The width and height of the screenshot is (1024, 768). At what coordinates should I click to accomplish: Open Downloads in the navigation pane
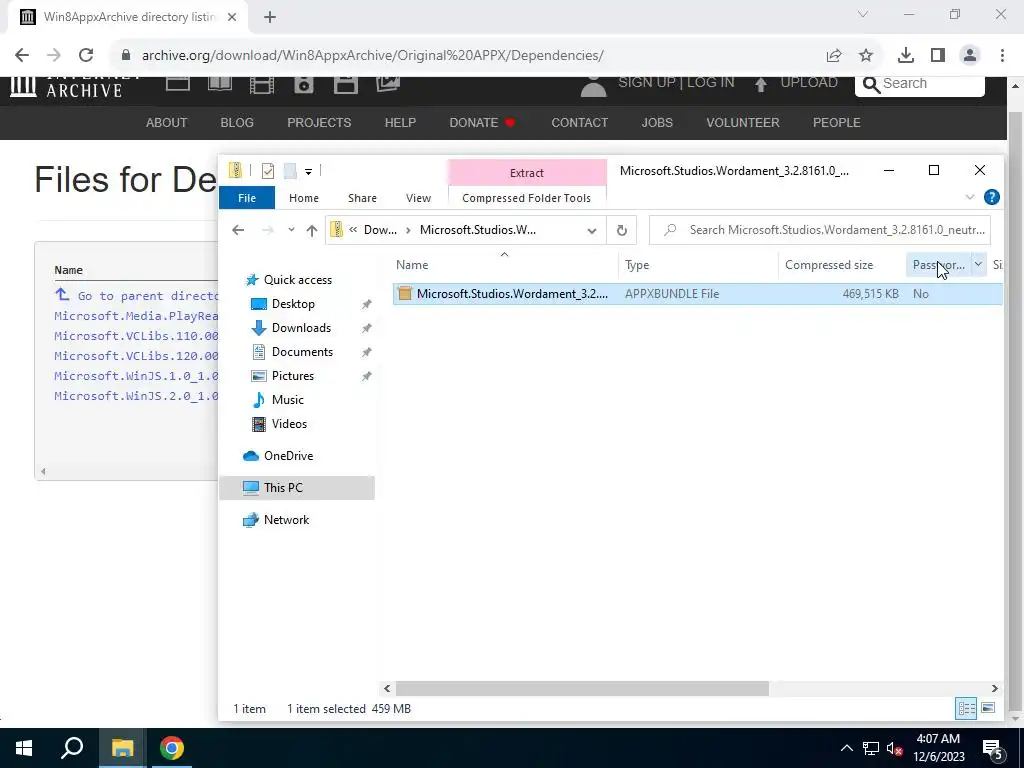301,328
